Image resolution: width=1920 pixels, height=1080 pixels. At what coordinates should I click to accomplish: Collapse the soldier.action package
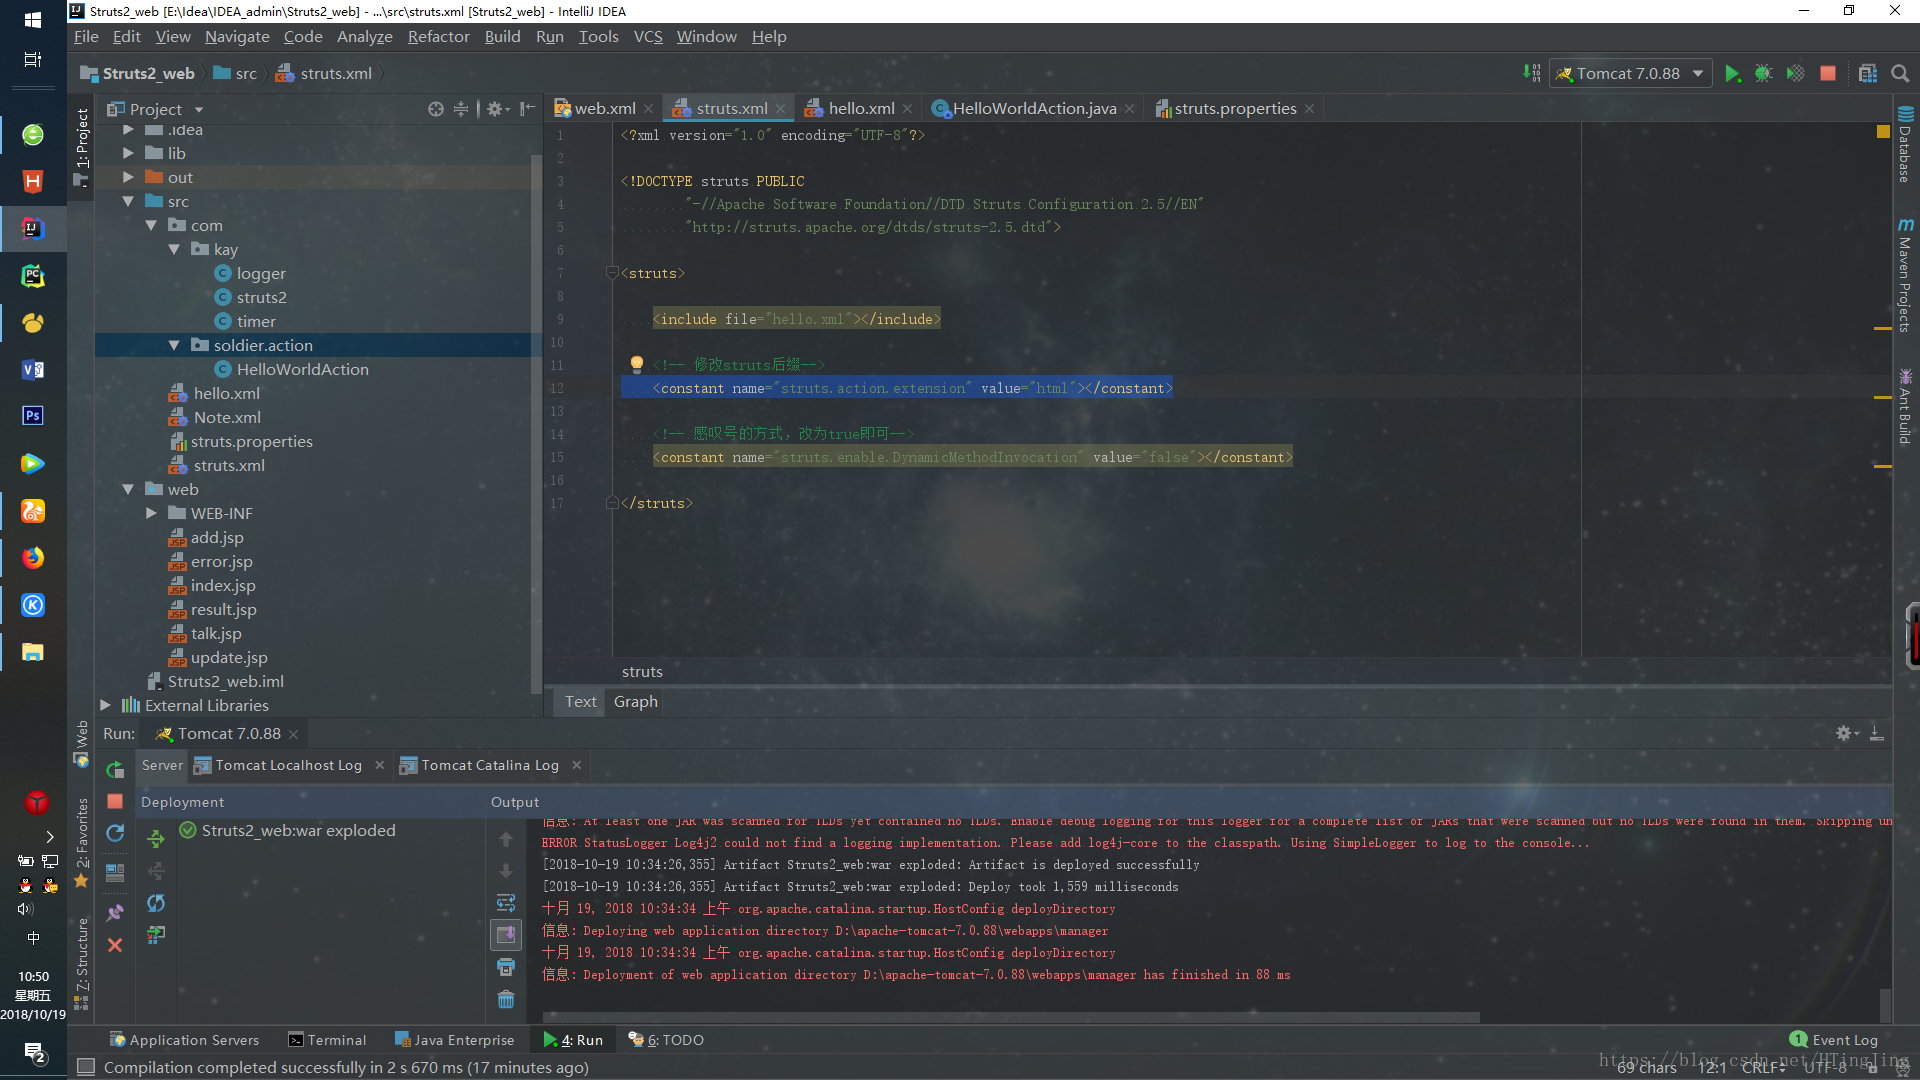click(174, 345)
